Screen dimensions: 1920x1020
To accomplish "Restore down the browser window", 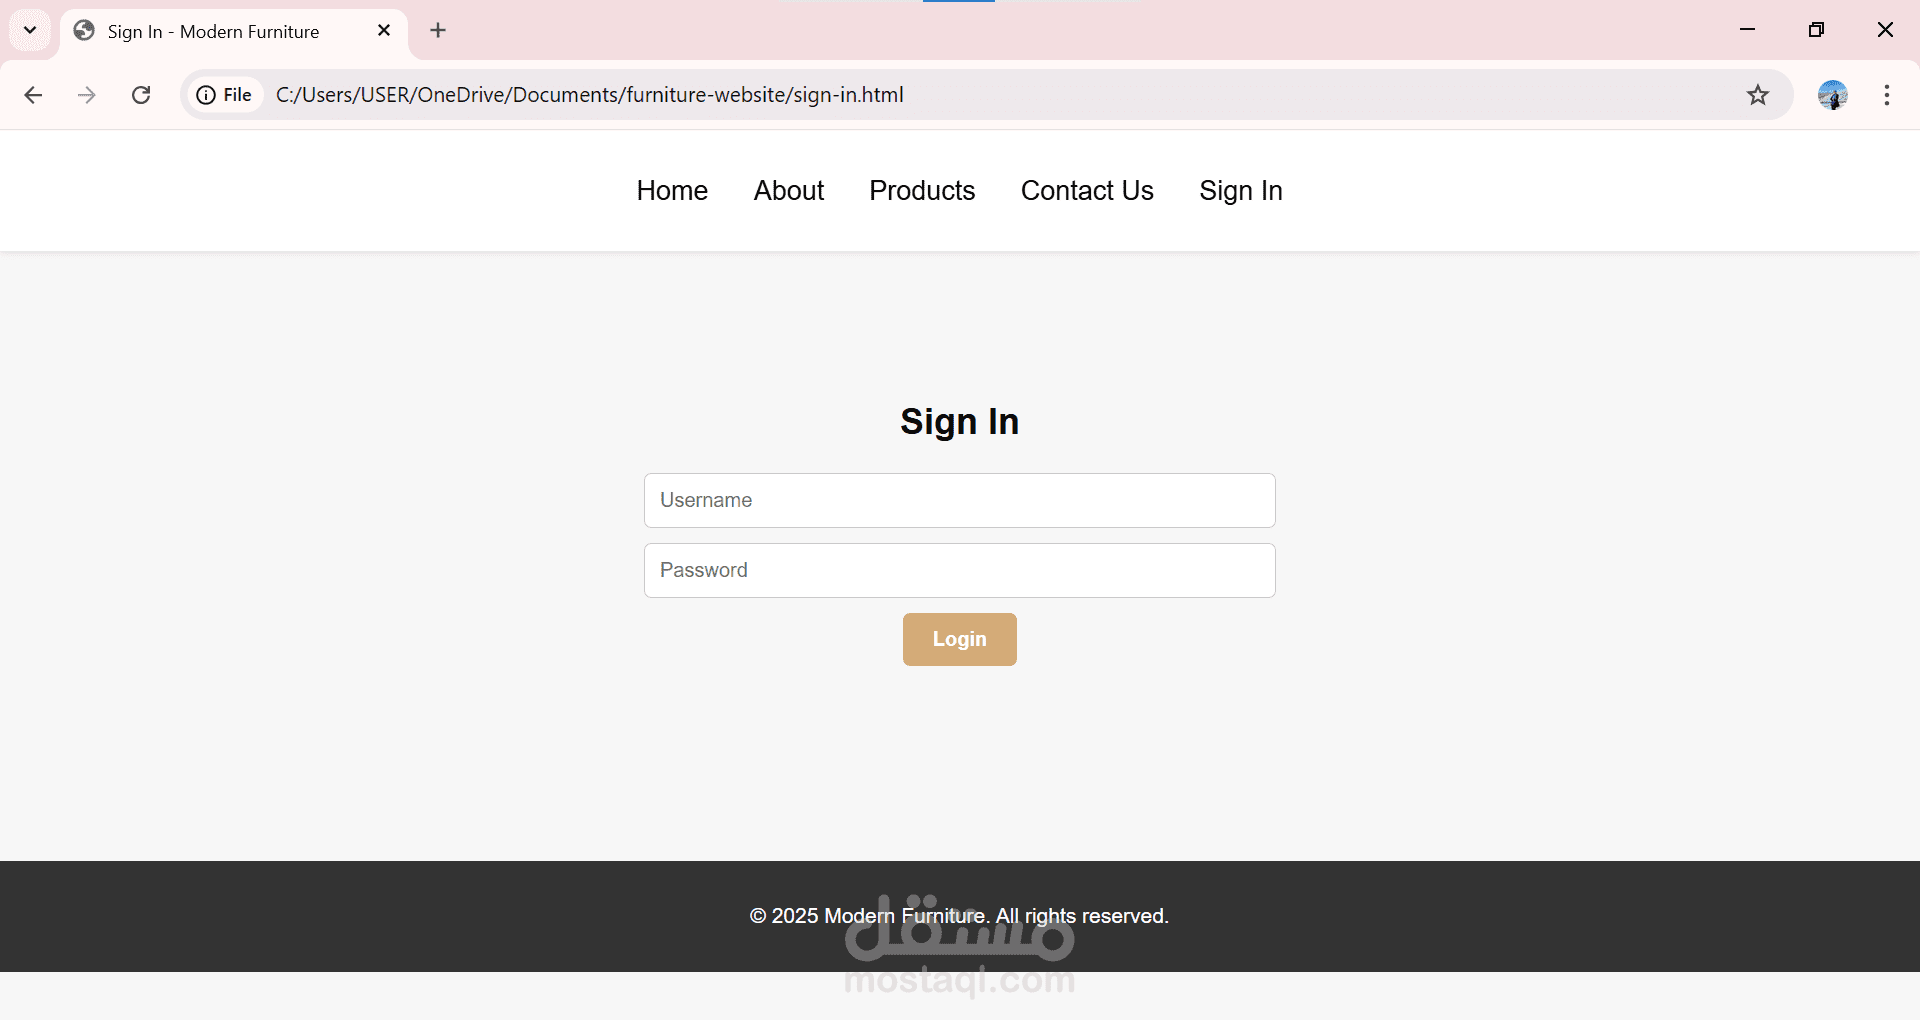I will (x=1817, y=30).
